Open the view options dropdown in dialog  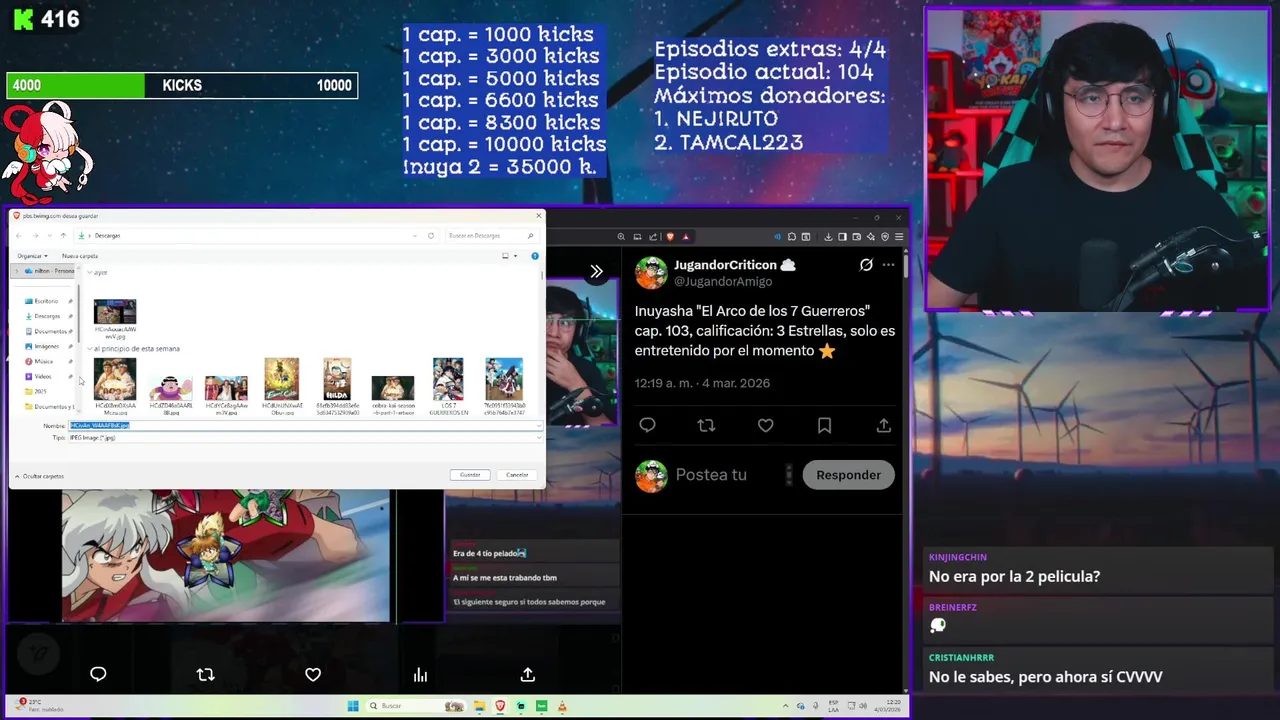click(x=516, y=256)
